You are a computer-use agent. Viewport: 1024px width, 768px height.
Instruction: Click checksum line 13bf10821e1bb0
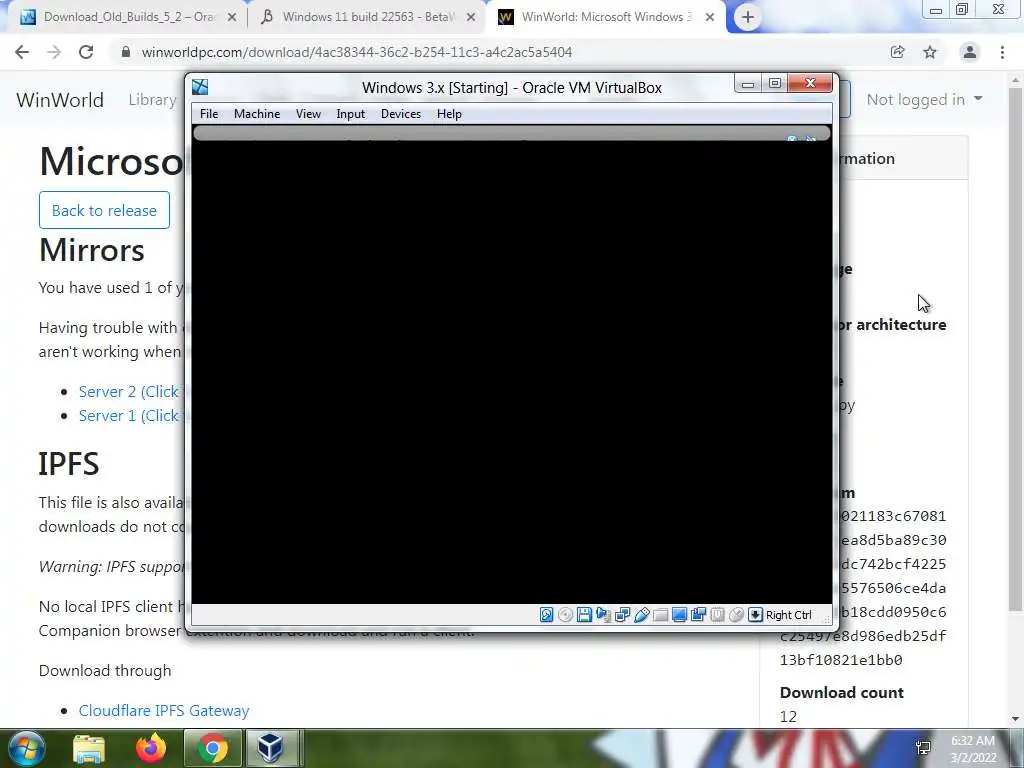pyautogui.click(x=841, y=660)
